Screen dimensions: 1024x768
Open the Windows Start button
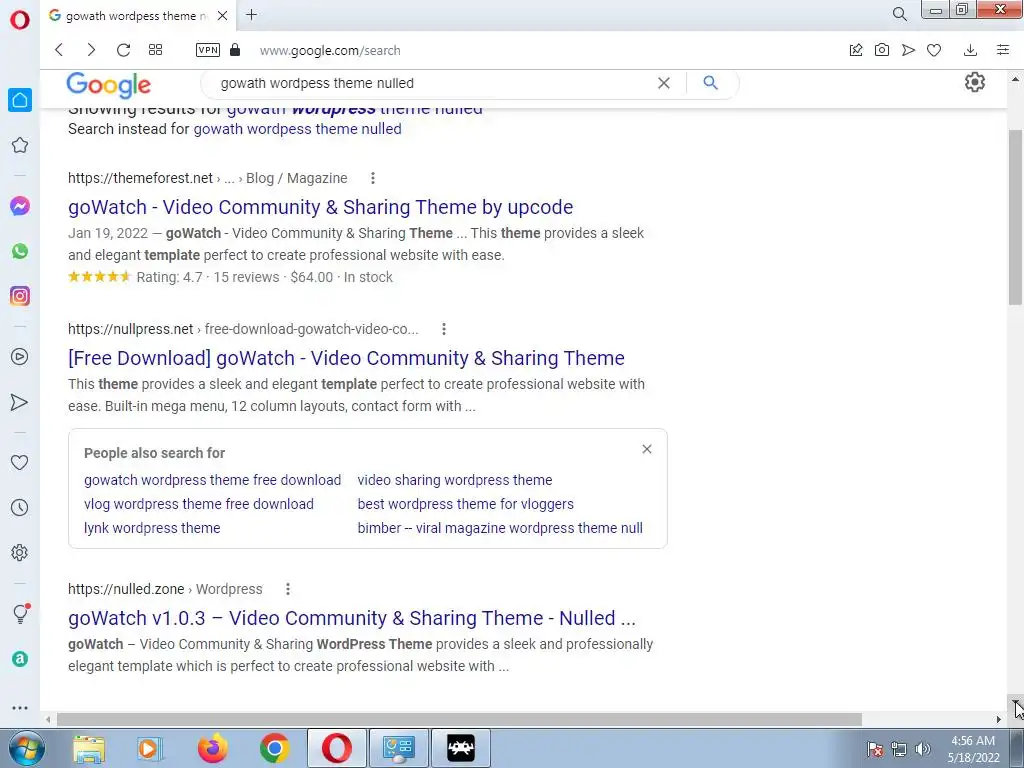pyautogui.click(x=27, y=748)
